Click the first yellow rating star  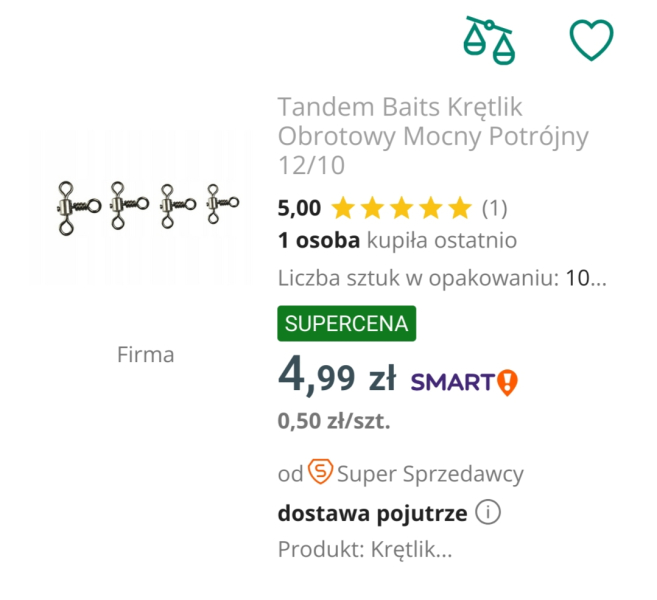click(343, 209)
